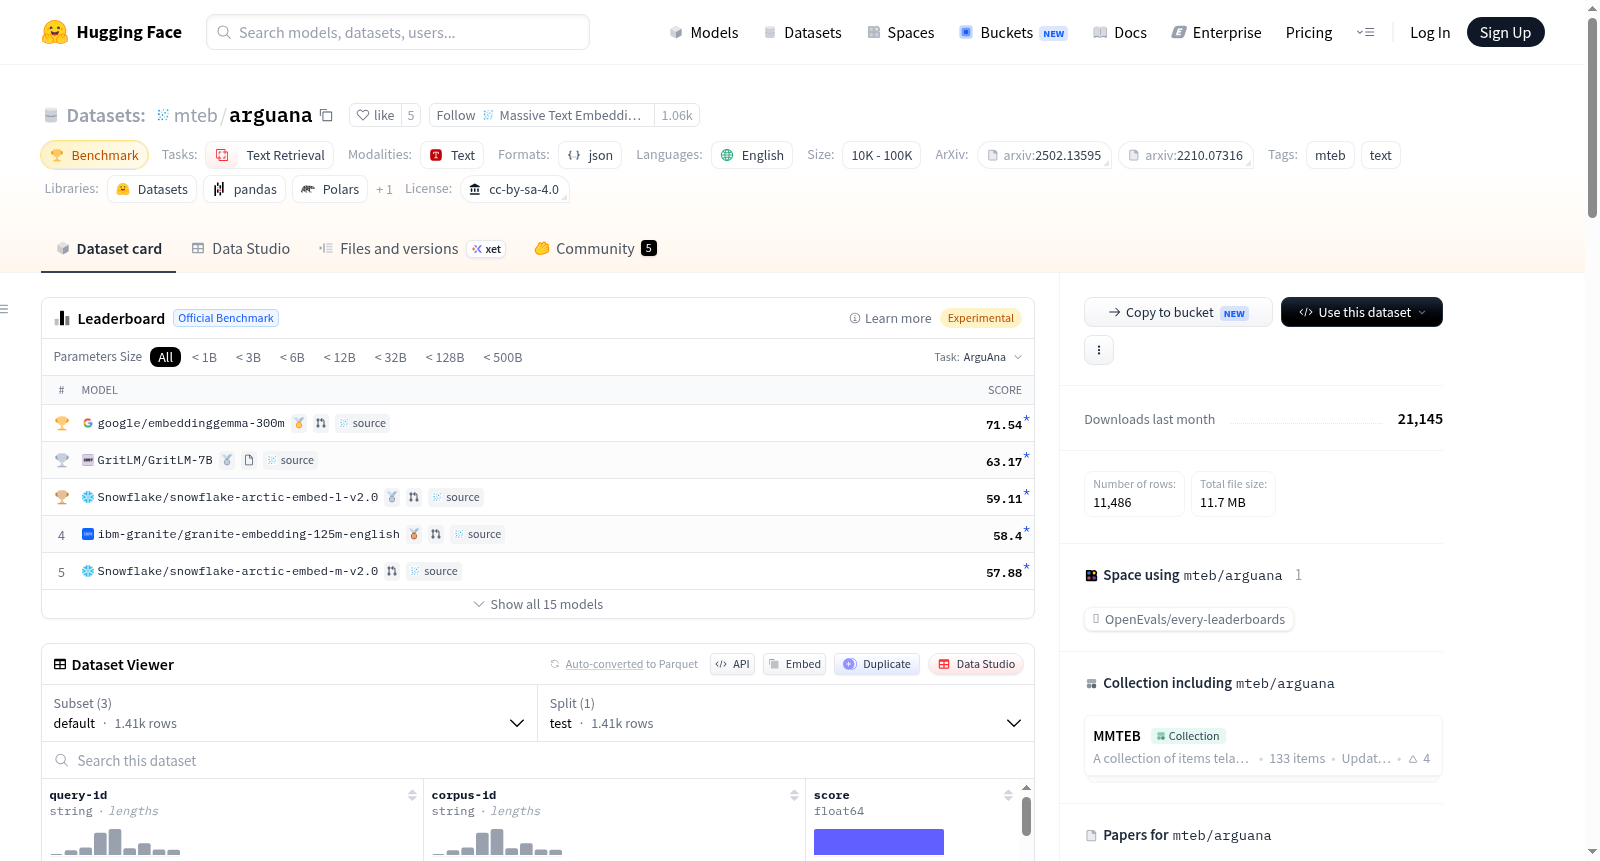
Task: Filter leaderboard by < 128B parameters
Action: (x=445, y=357)
